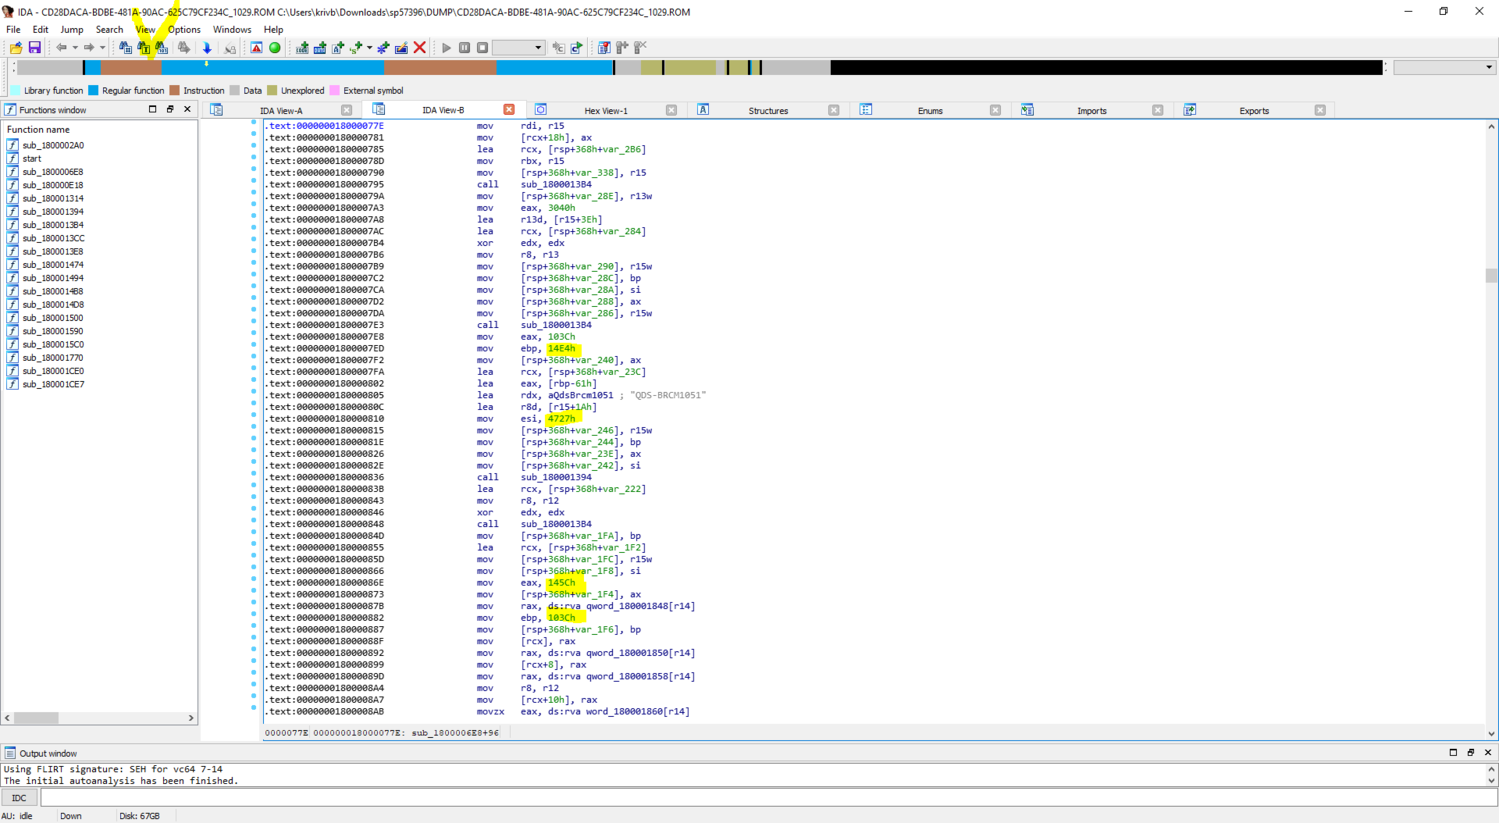Screen dimensions: 1499x823
Task: Open a file with the folder icon
Action: [16, 48]
